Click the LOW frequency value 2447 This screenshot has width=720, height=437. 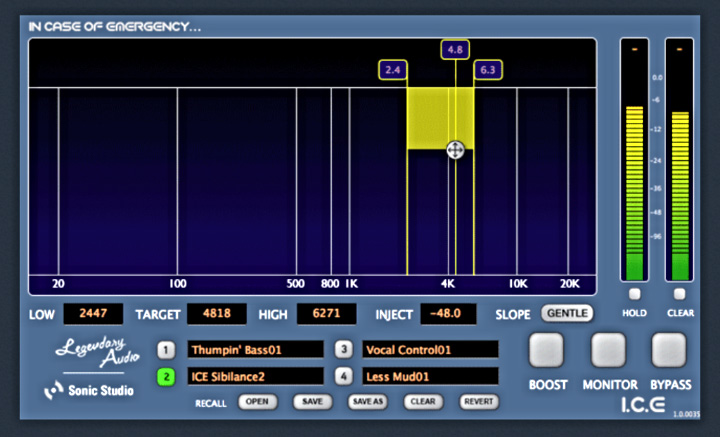tap(93, 314)
